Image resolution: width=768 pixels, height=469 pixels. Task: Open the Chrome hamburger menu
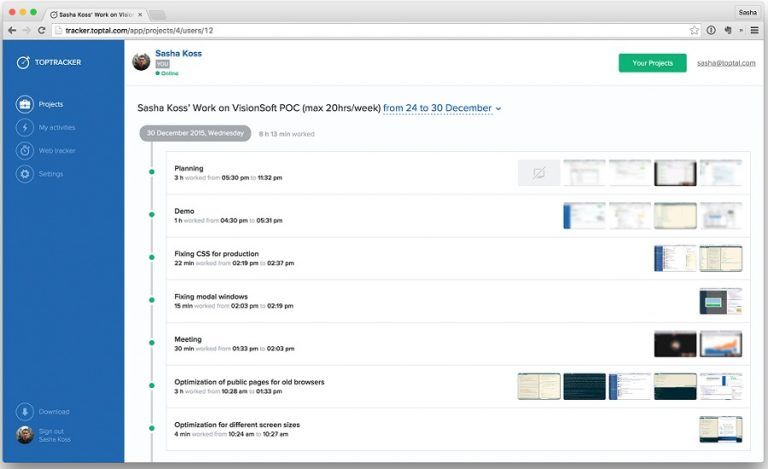754,30
